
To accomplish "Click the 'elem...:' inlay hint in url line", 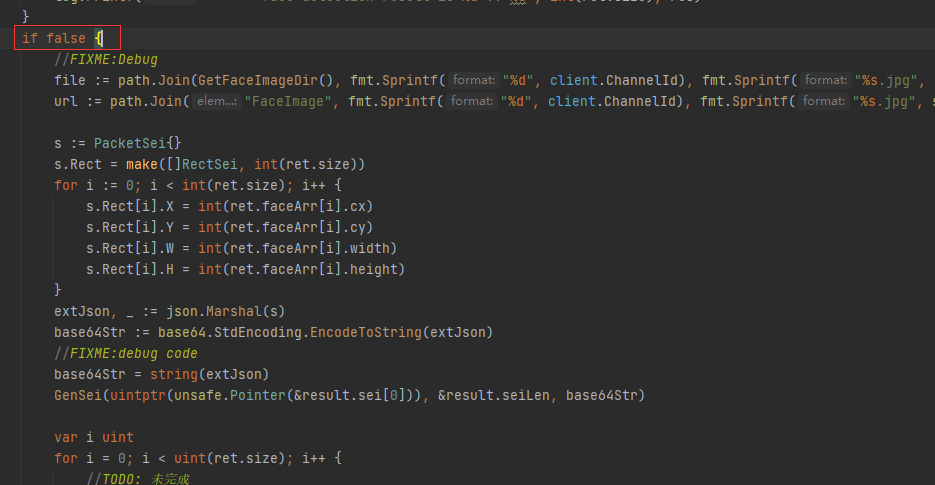I will tap(216, 101).
